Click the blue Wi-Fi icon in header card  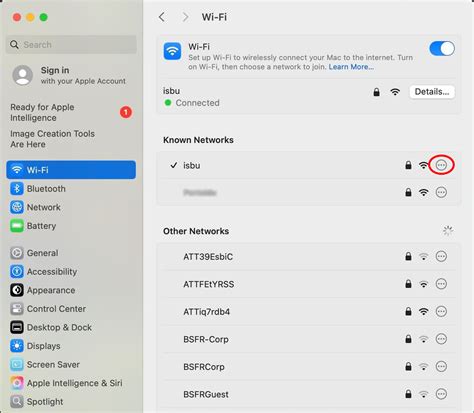[x=172, y=51]
